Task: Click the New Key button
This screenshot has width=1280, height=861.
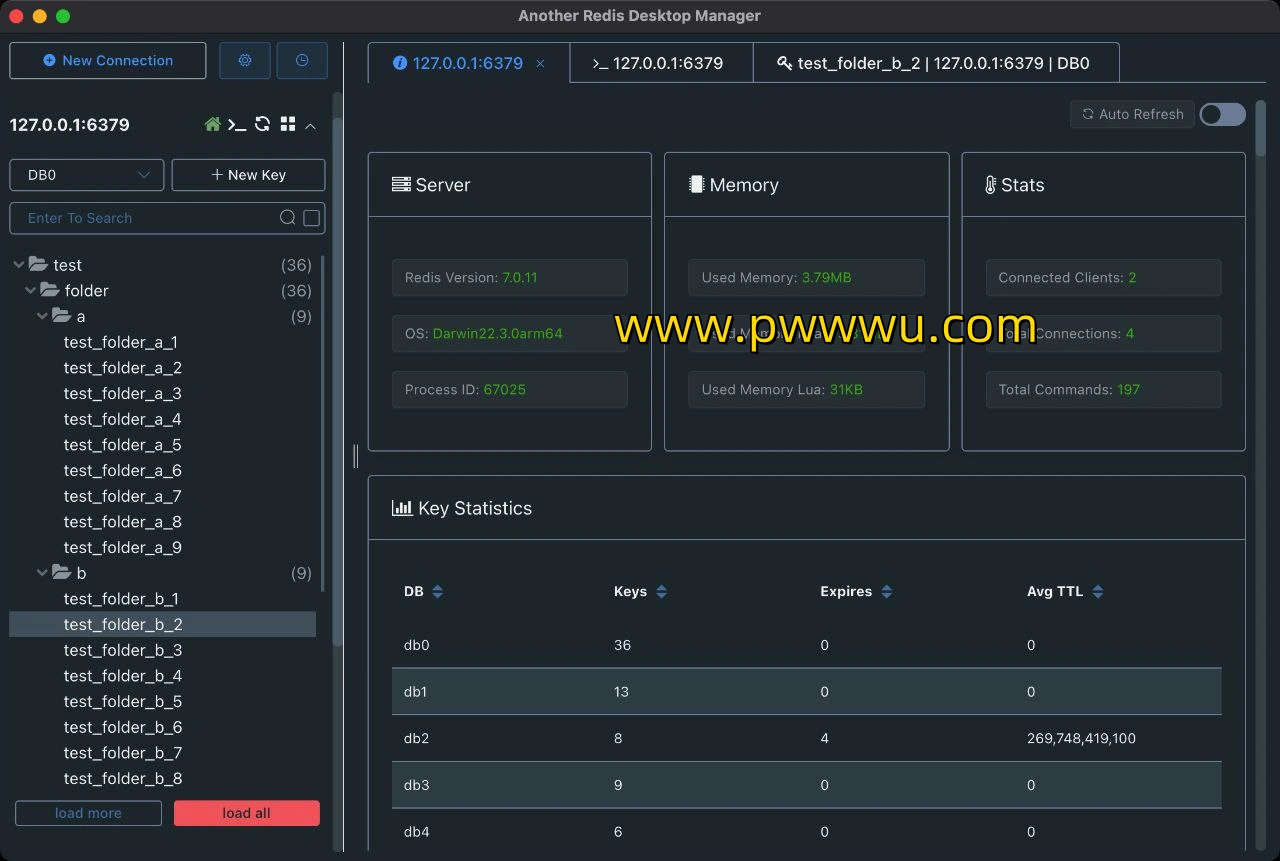Action: coord(249,175)
